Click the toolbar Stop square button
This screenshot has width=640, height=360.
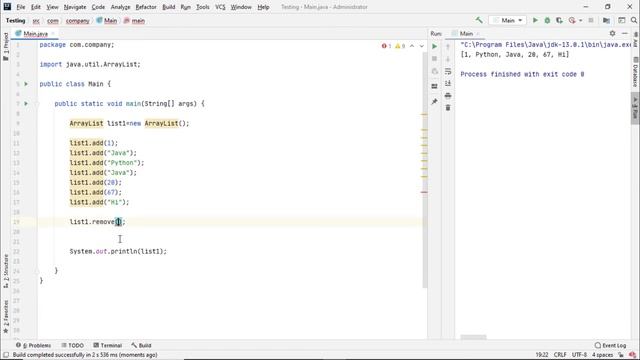[x=591, y=20]
